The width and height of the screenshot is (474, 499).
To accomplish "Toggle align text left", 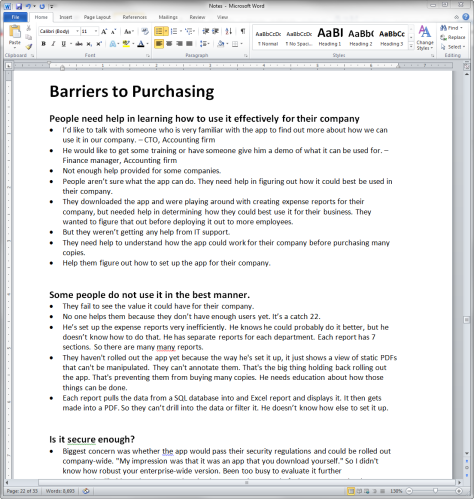I will (159, 44).
